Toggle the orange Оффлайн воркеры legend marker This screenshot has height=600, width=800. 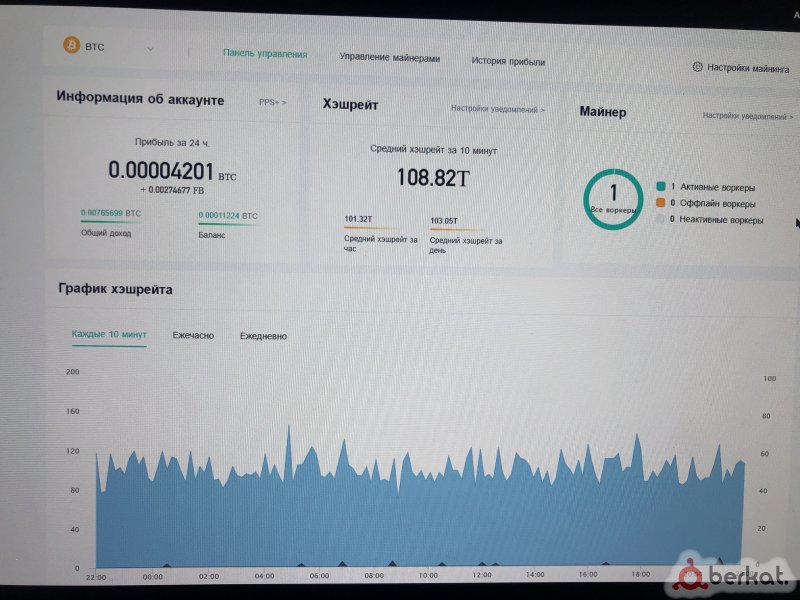pos(660,203)
